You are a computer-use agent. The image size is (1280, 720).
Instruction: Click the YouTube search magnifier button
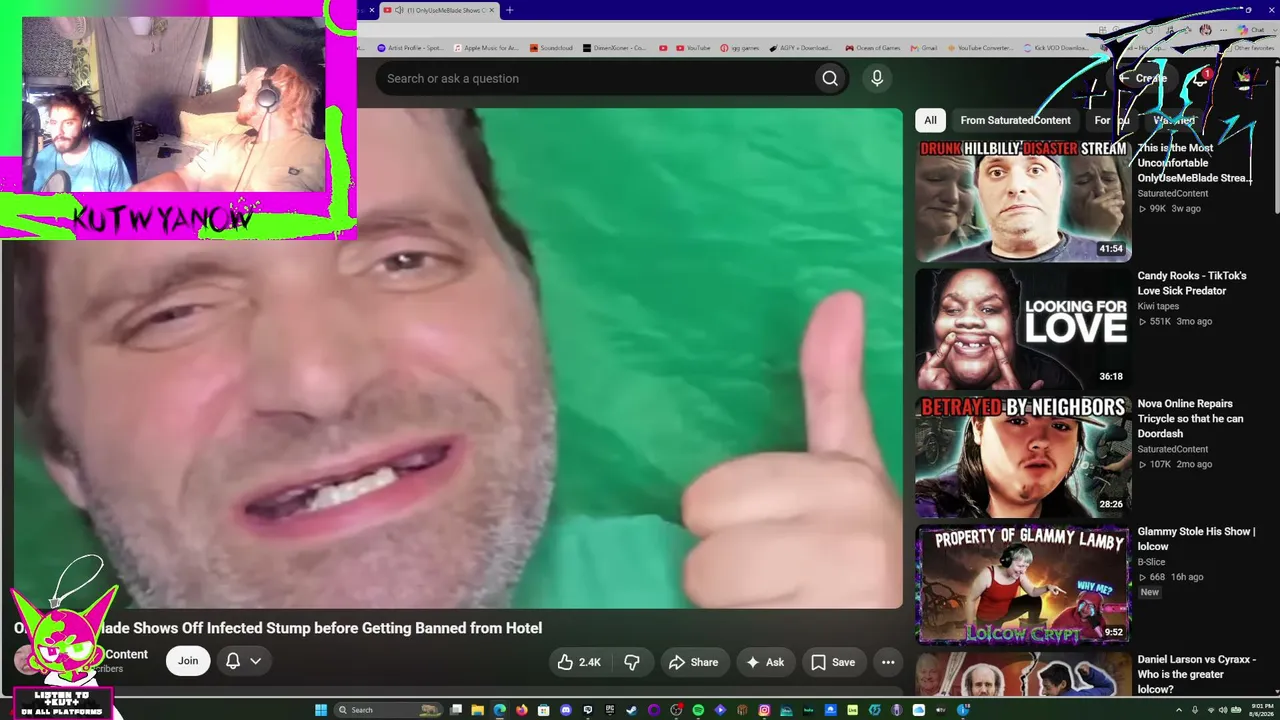click(830, 78)
